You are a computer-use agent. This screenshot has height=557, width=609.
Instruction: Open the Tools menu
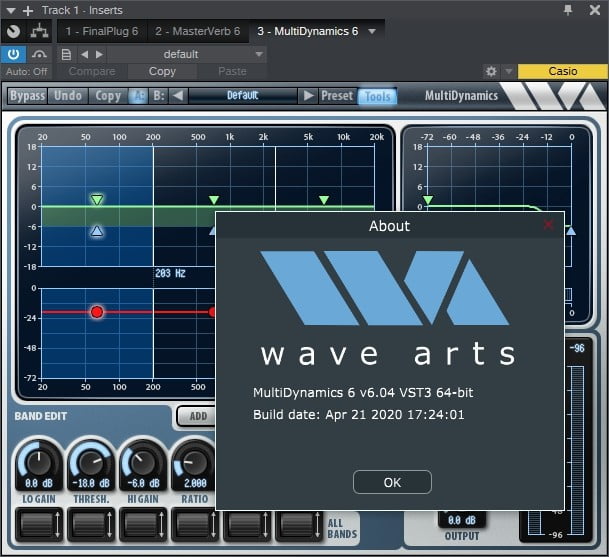tap(377, 96)
